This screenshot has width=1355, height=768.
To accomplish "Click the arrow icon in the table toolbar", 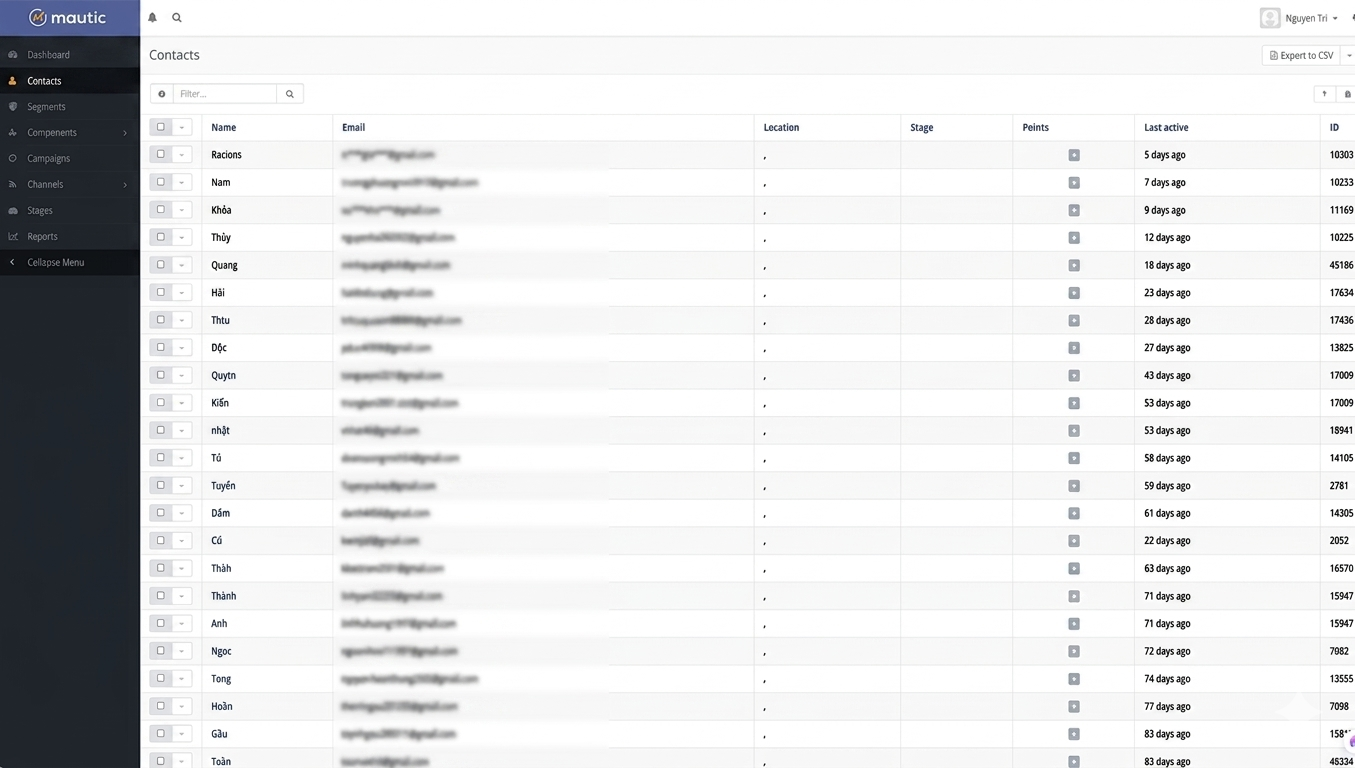I will pos(1324,93).
